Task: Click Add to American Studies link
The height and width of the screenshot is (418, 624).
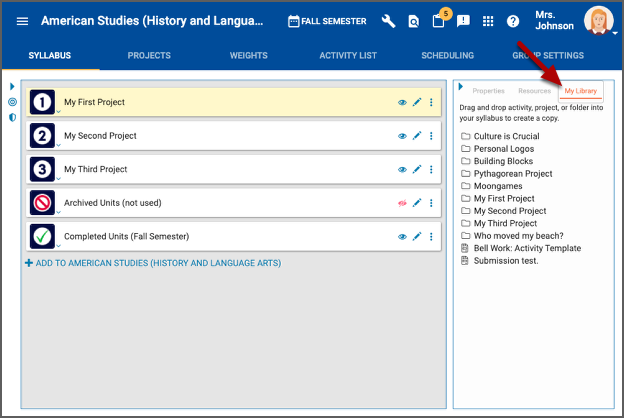Action: pos(153,263)
